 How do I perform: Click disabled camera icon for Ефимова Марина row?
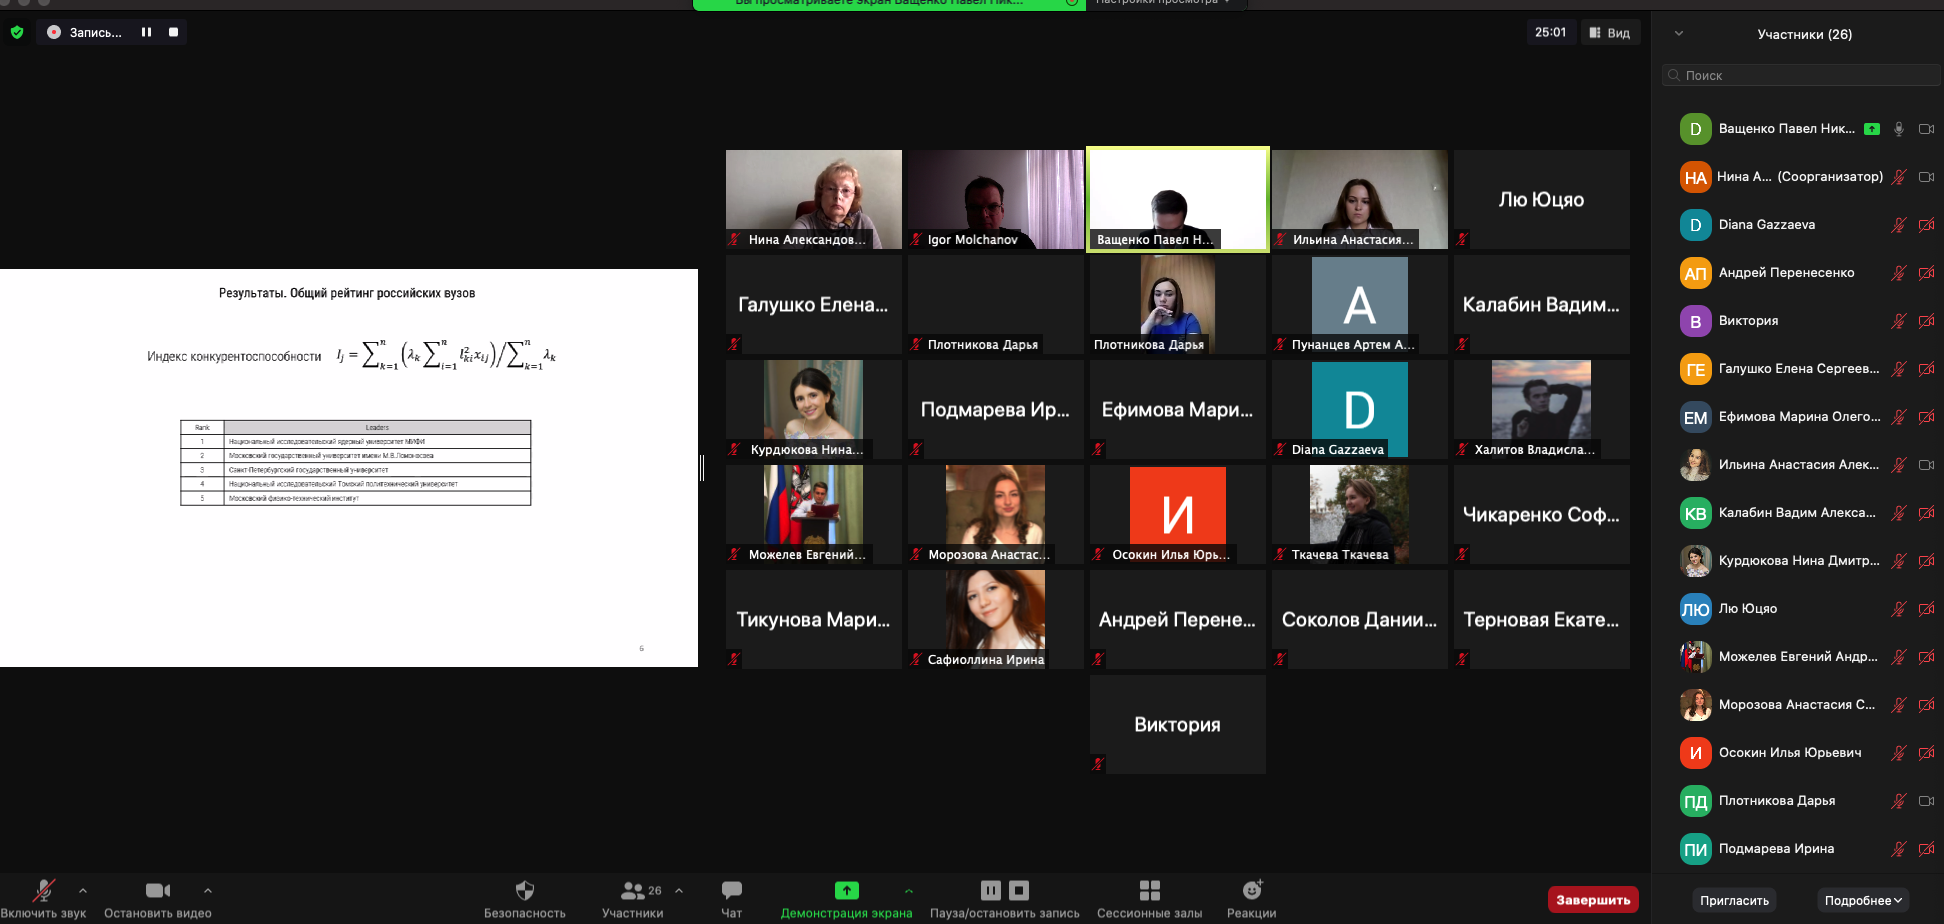tap(1926, 417)
